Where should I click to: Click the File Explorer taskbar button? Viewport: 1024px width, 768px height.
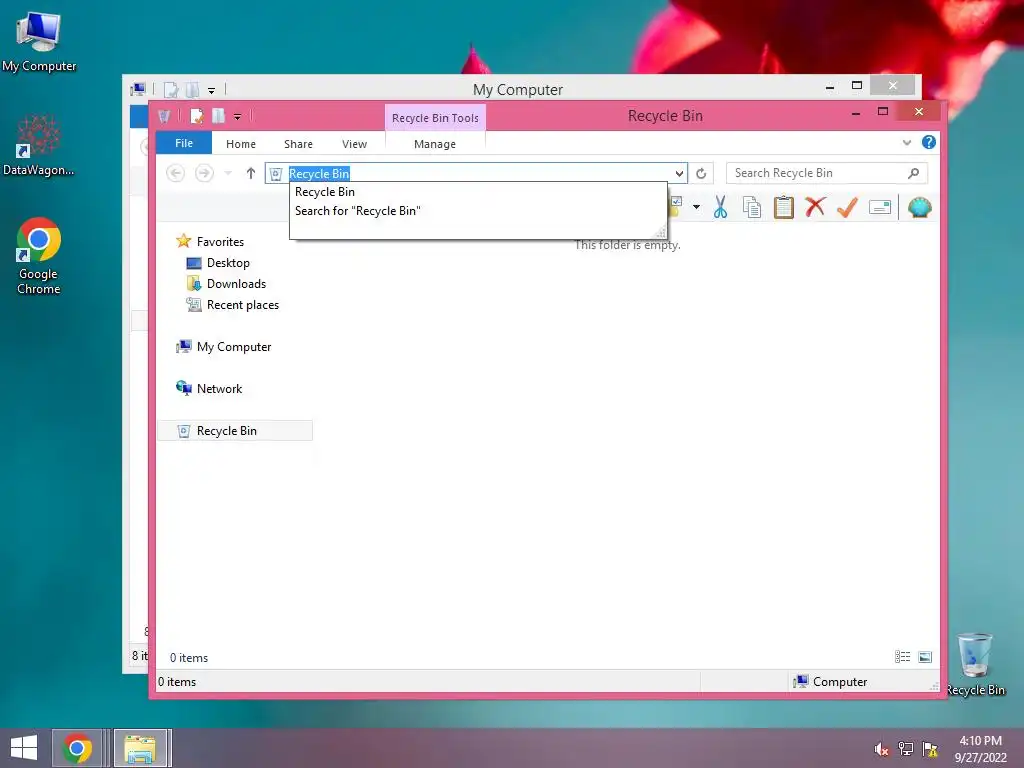click(140, 748)
